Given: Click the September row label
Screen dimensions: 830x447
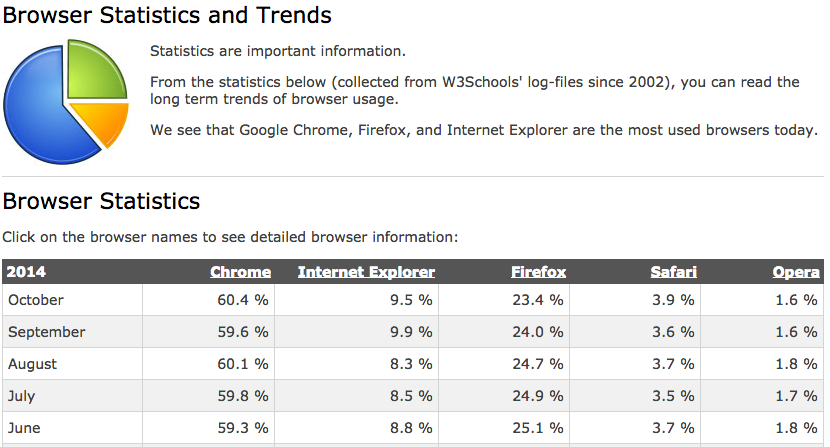Looking at the screenshot, I should 46,332.
